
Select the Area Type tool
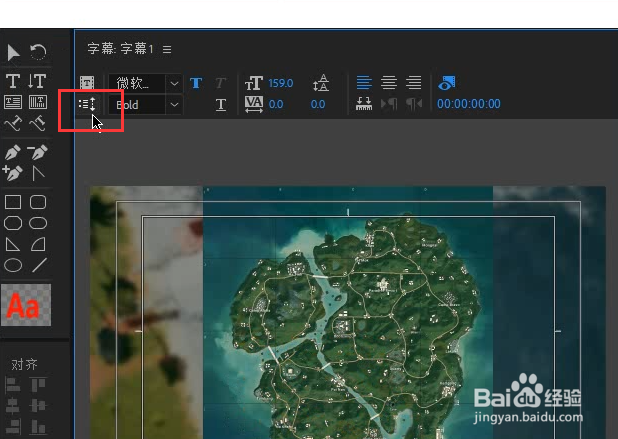pyautogui.click(x=13, y=102)
